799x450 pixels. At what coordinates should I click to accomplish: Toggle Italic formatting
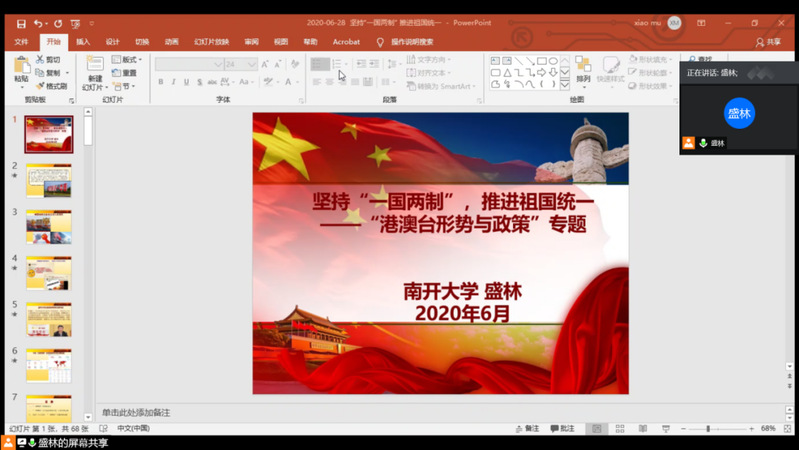[x=174, y=82]
